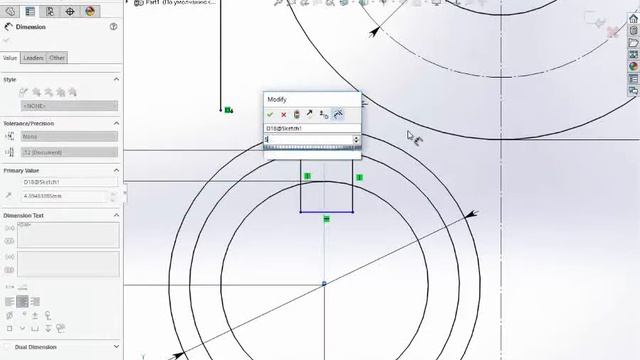Viewport: 640px width, 360px height.
Task: Collapse the Tolerance/Precision section
Action: coord(116,123)
